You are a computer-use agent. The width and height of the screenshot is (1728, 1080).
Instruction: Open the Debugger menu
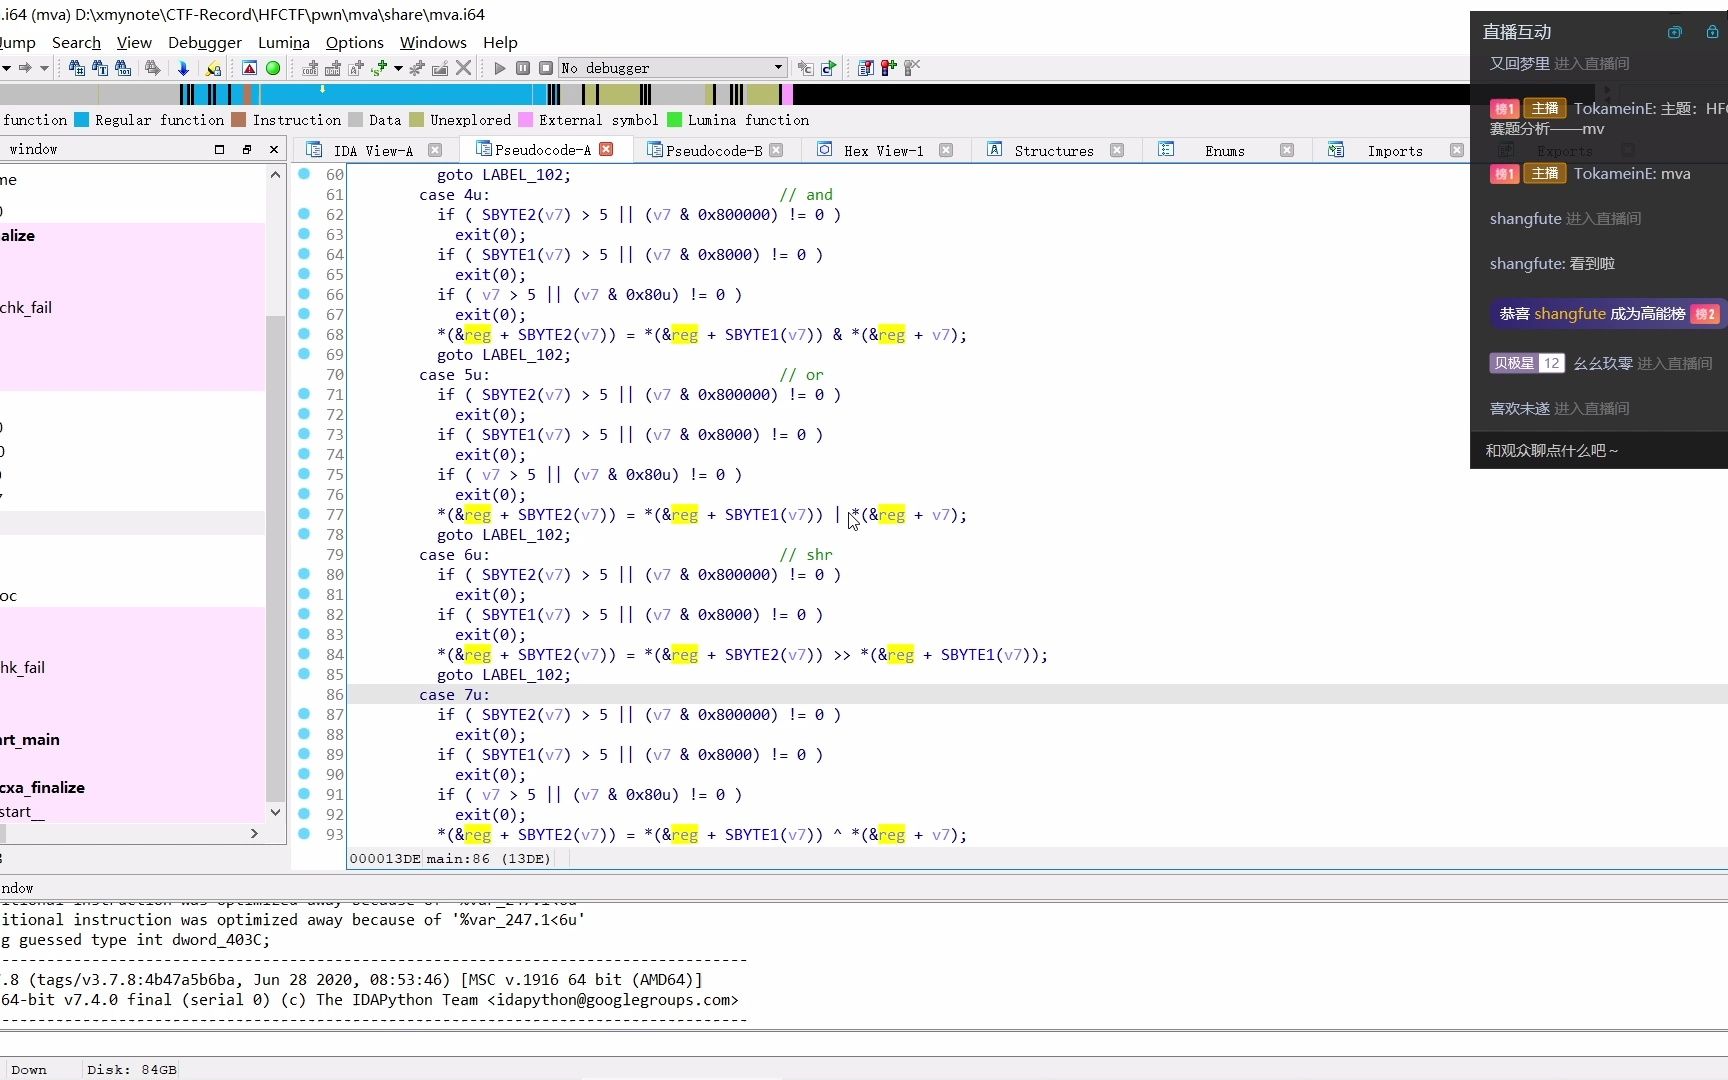click(205, 42)
